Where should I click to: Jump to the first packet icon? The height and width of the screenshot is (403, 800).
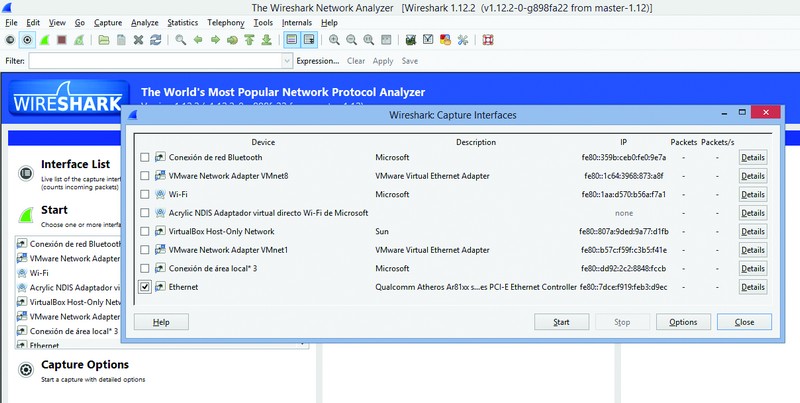249,40
